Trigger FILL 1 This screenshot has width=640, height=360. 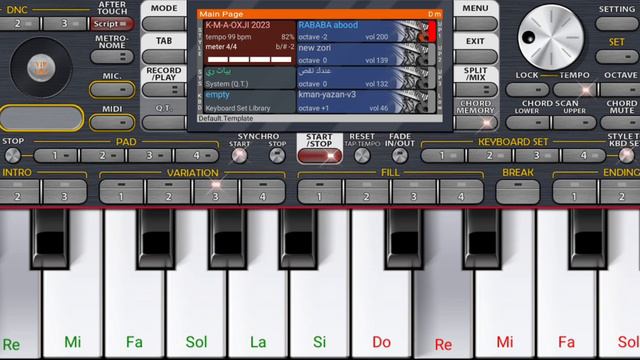(x=320, y=191)
